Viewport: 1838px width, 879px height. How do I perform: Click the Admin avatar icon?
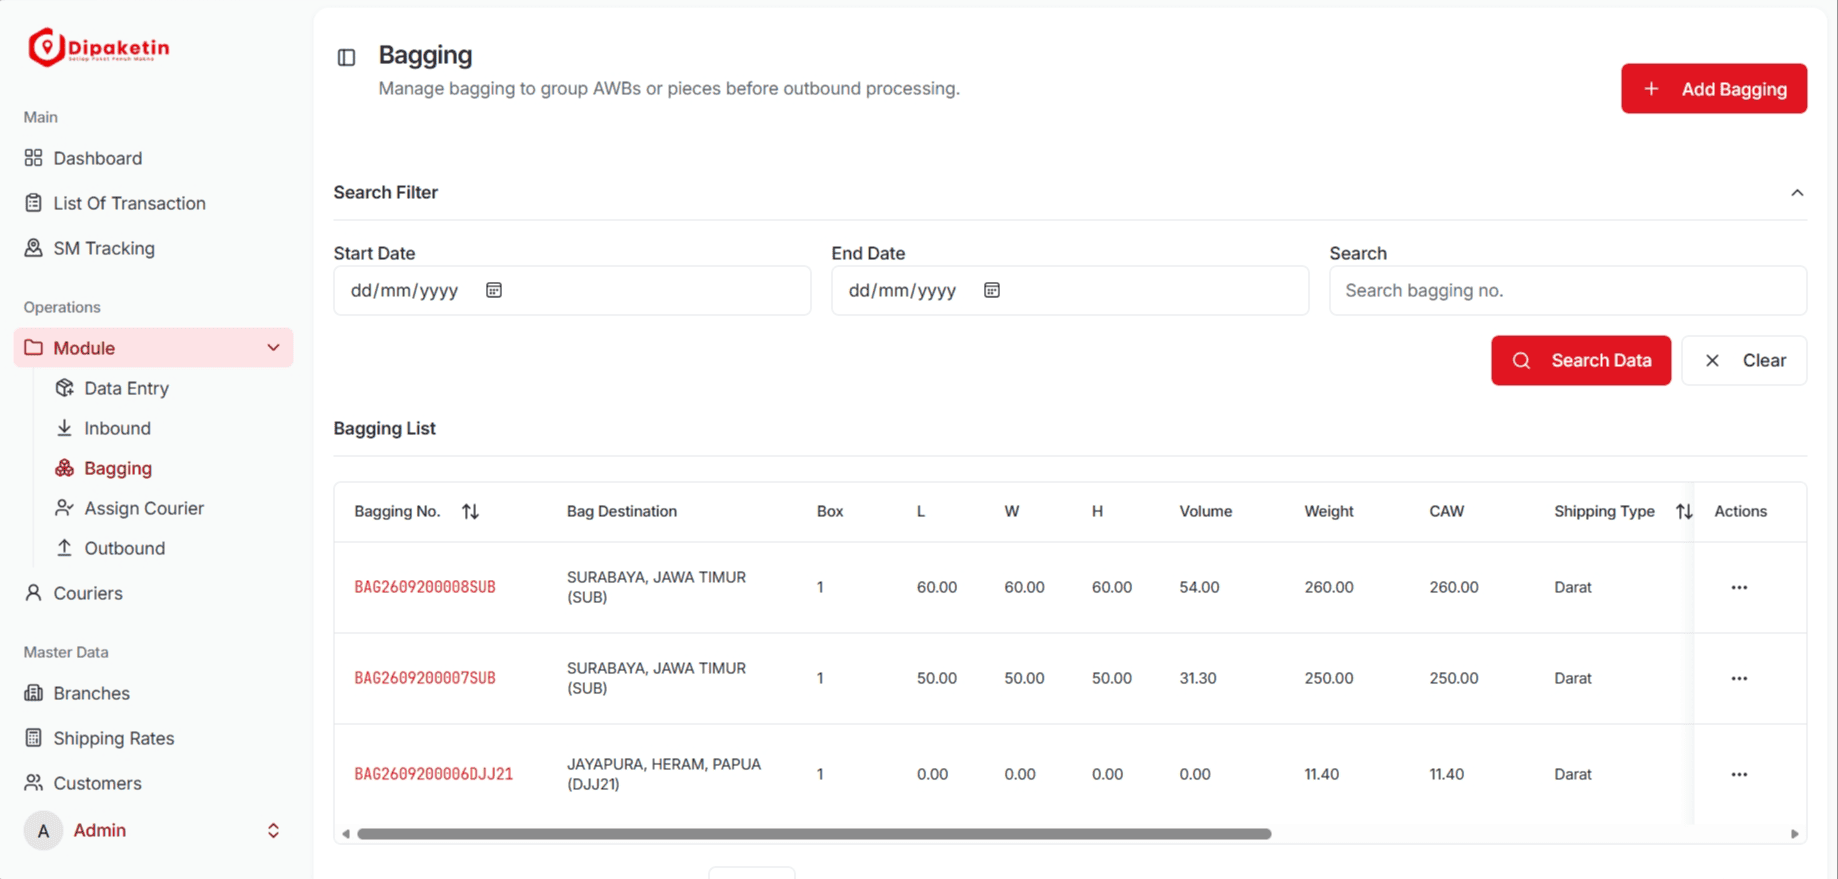(x=43, y=830)
